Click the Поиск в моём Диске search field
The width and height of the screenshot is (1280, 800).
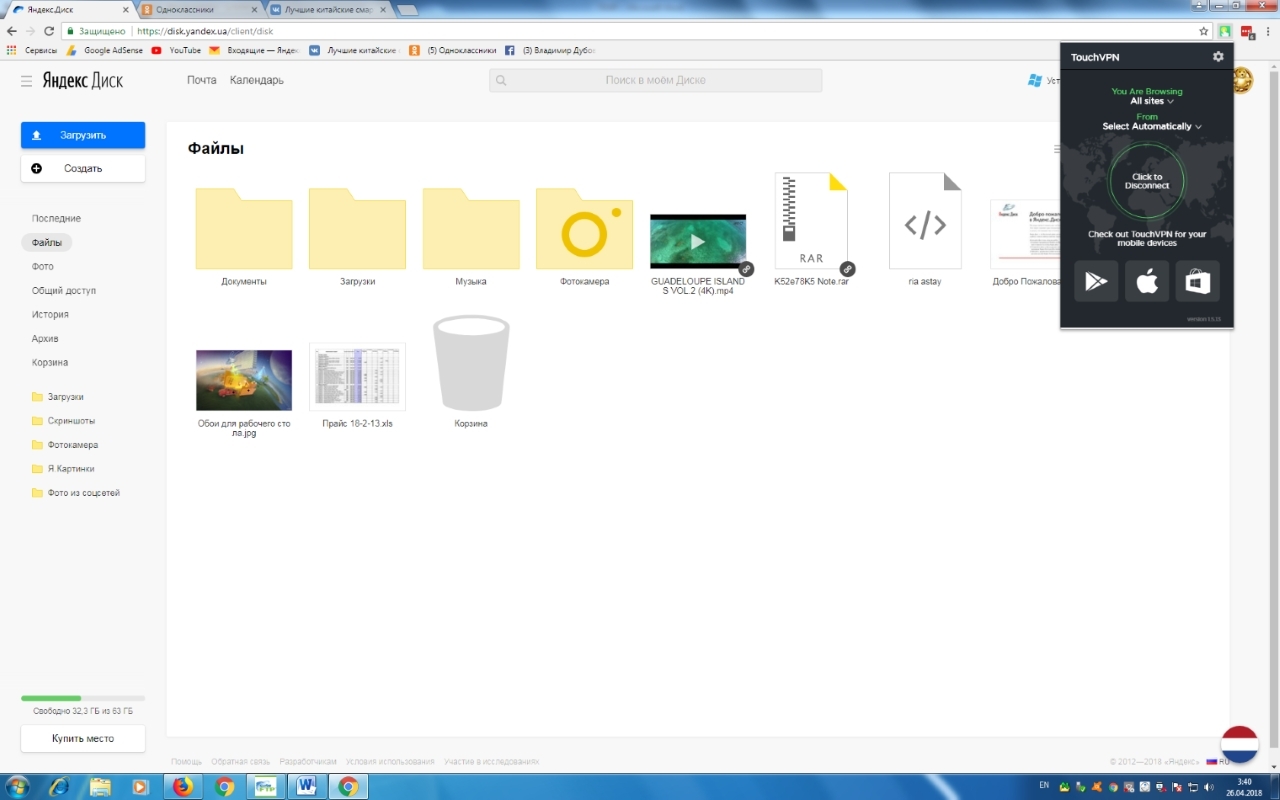click(x=655, y=80)
